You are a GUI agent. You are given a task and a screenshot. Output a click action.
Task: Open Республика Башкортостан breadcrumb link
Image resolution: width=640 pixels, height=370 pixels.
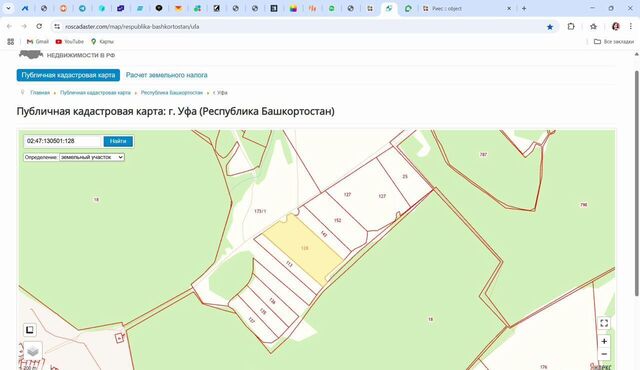click(171, 93)
